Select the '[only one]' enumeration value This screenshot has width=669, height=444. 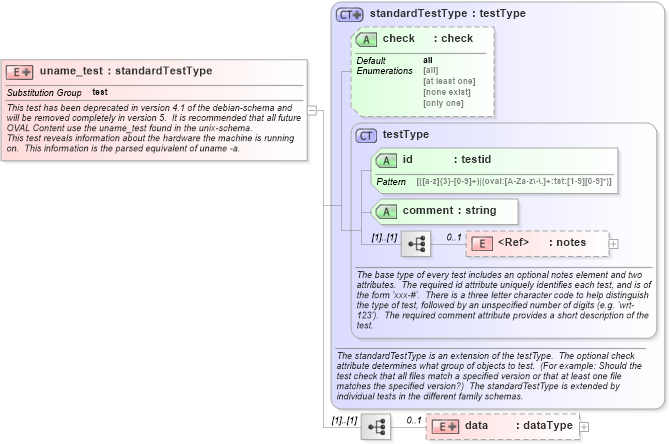443,103
